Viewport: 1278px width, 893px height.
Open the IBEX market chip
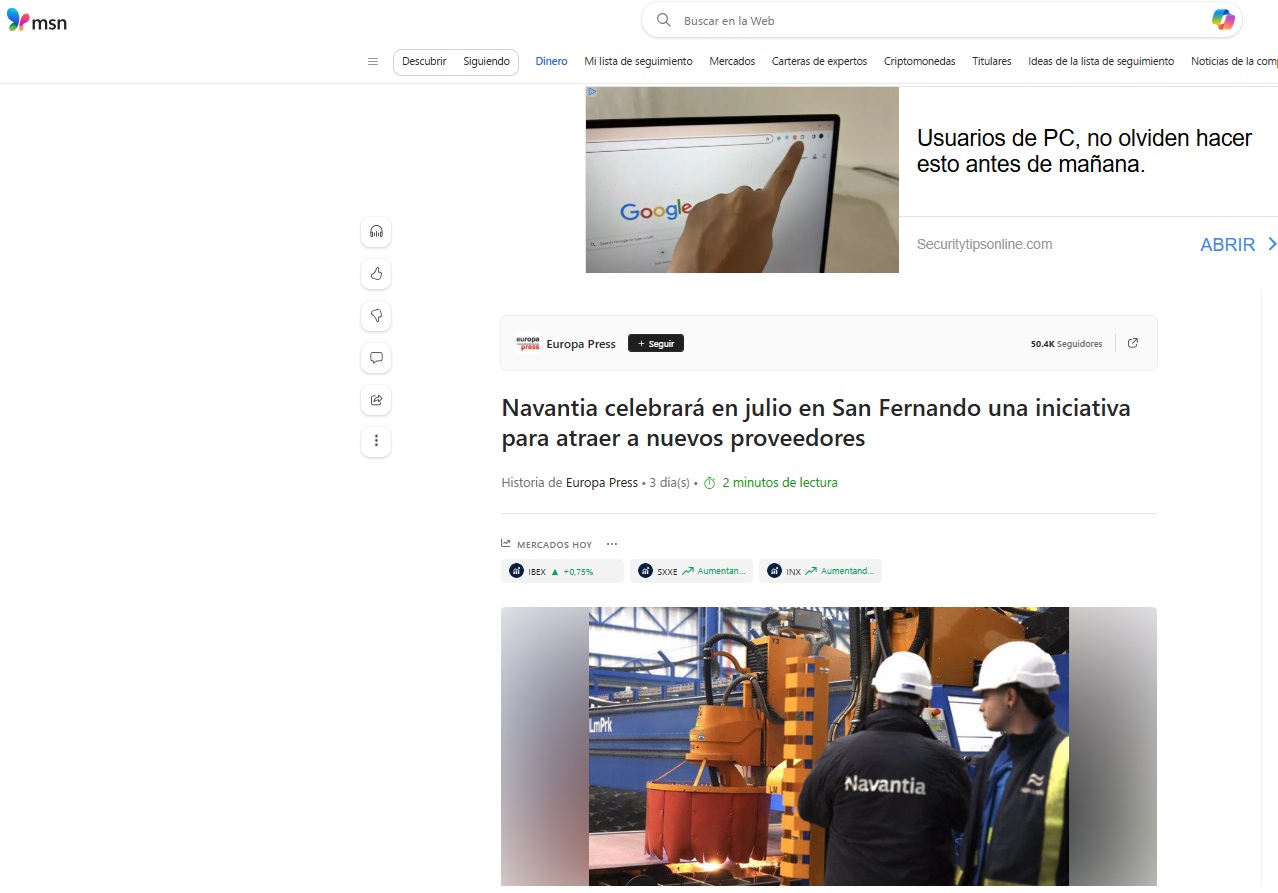[561, 571]
